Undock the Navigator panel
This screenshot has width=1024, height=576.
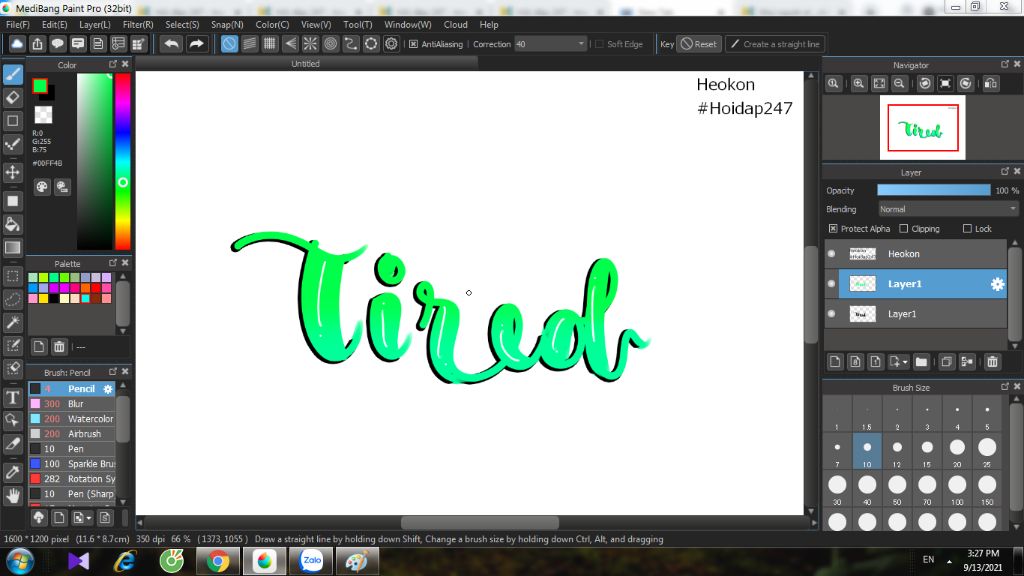click(x=1005, y=64)
